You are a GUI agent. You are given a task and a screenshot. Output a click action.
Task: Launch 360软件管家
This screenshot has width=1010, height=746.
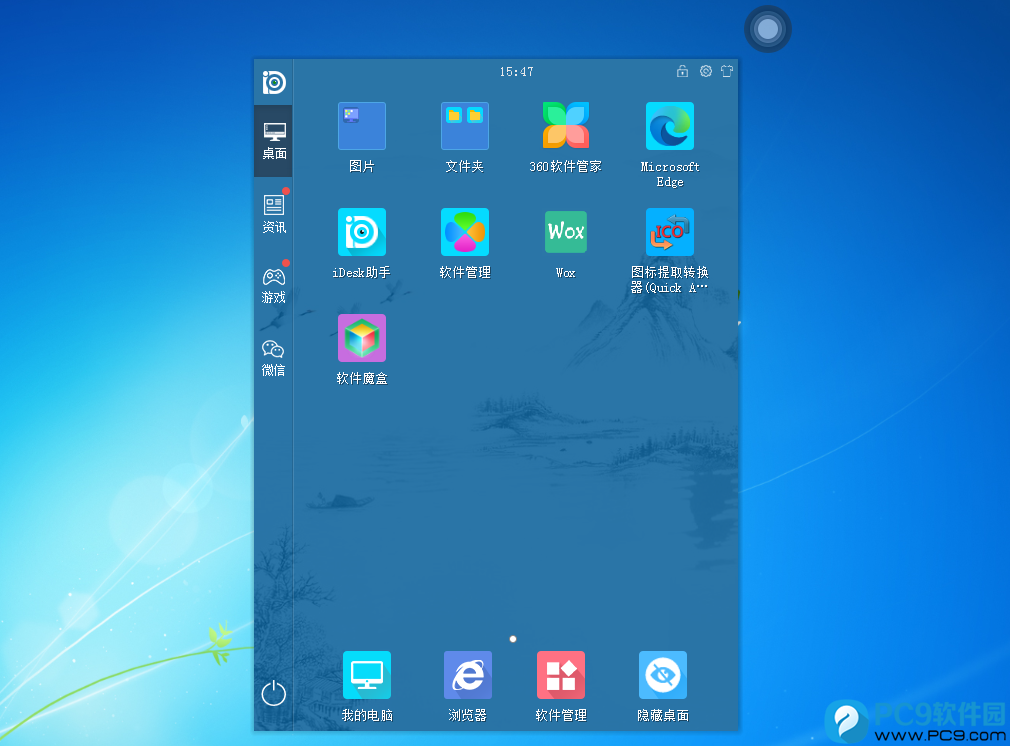pyautogui.click(x=566, y=125)
